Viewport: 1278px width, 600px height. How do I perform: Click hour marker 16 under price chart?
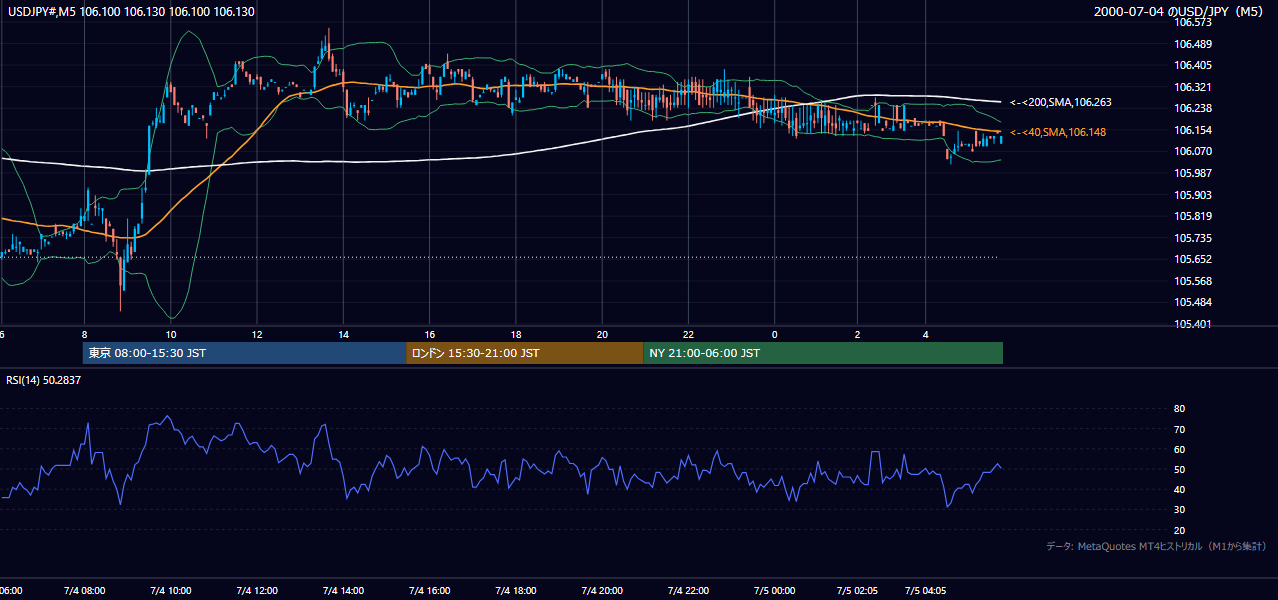[x=429, y=334]
